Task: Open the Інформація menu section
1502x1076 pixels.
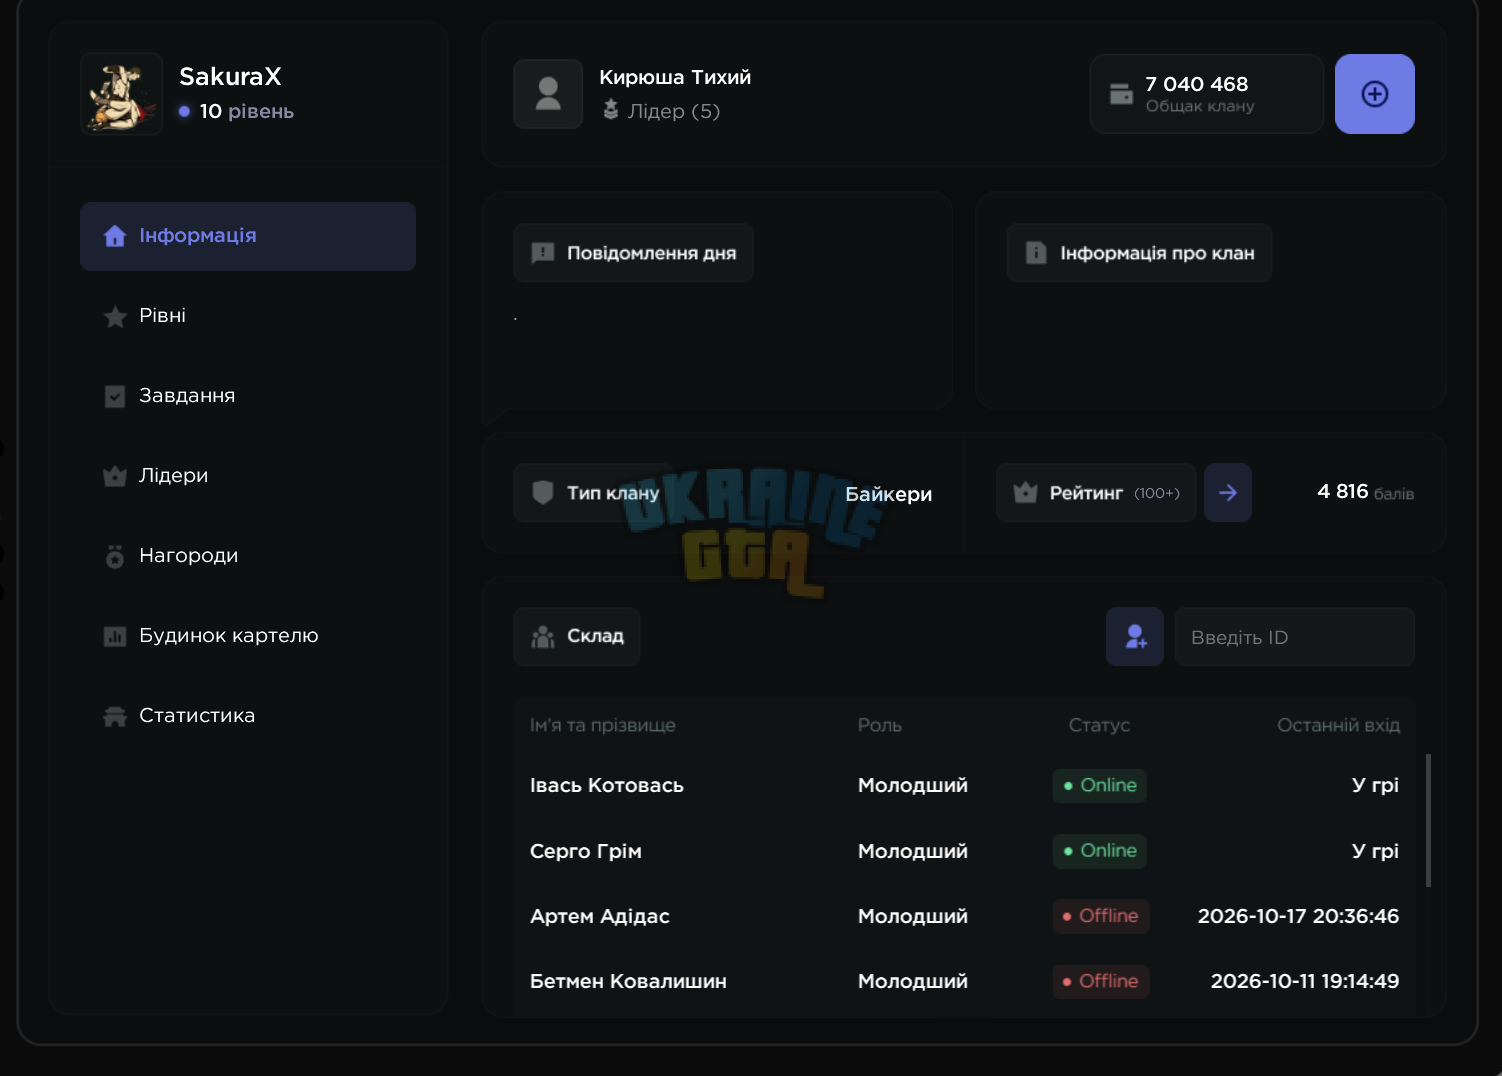Action: (x=248, y=236)
